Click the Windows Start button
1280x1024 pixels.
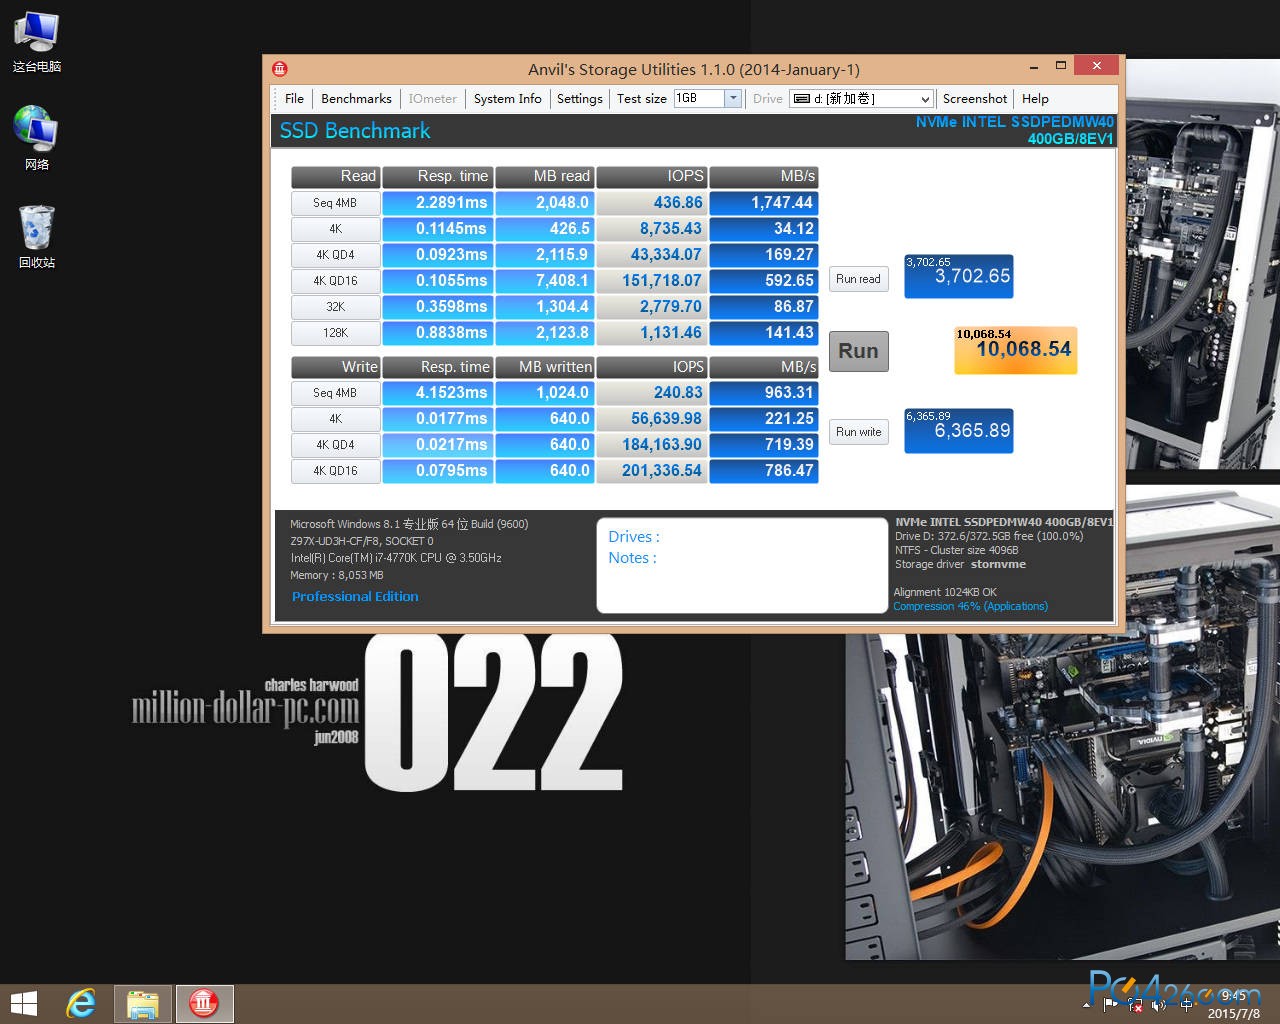[x=23, y=1004]
